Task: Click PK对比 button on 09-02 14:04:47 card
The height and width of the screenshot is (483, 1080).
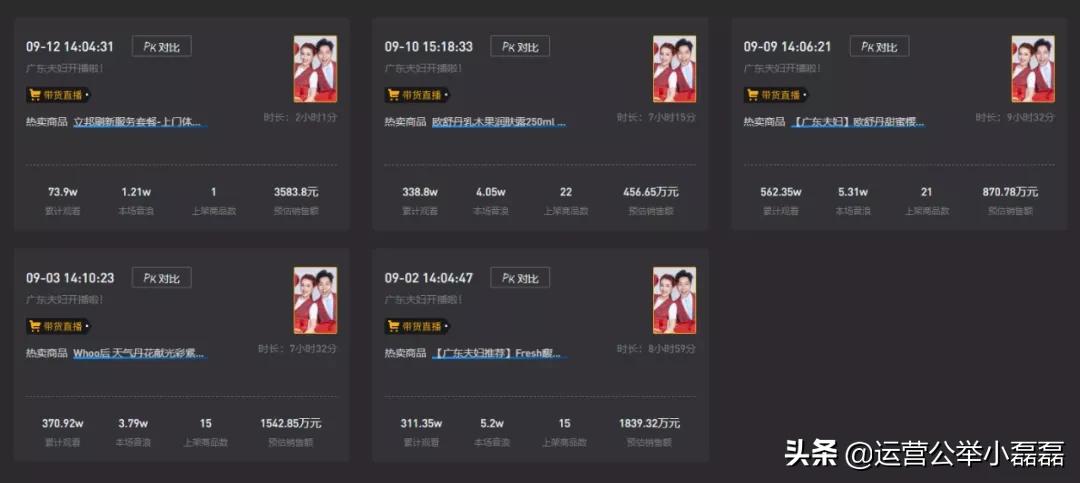Action: [x=520, y=278]
